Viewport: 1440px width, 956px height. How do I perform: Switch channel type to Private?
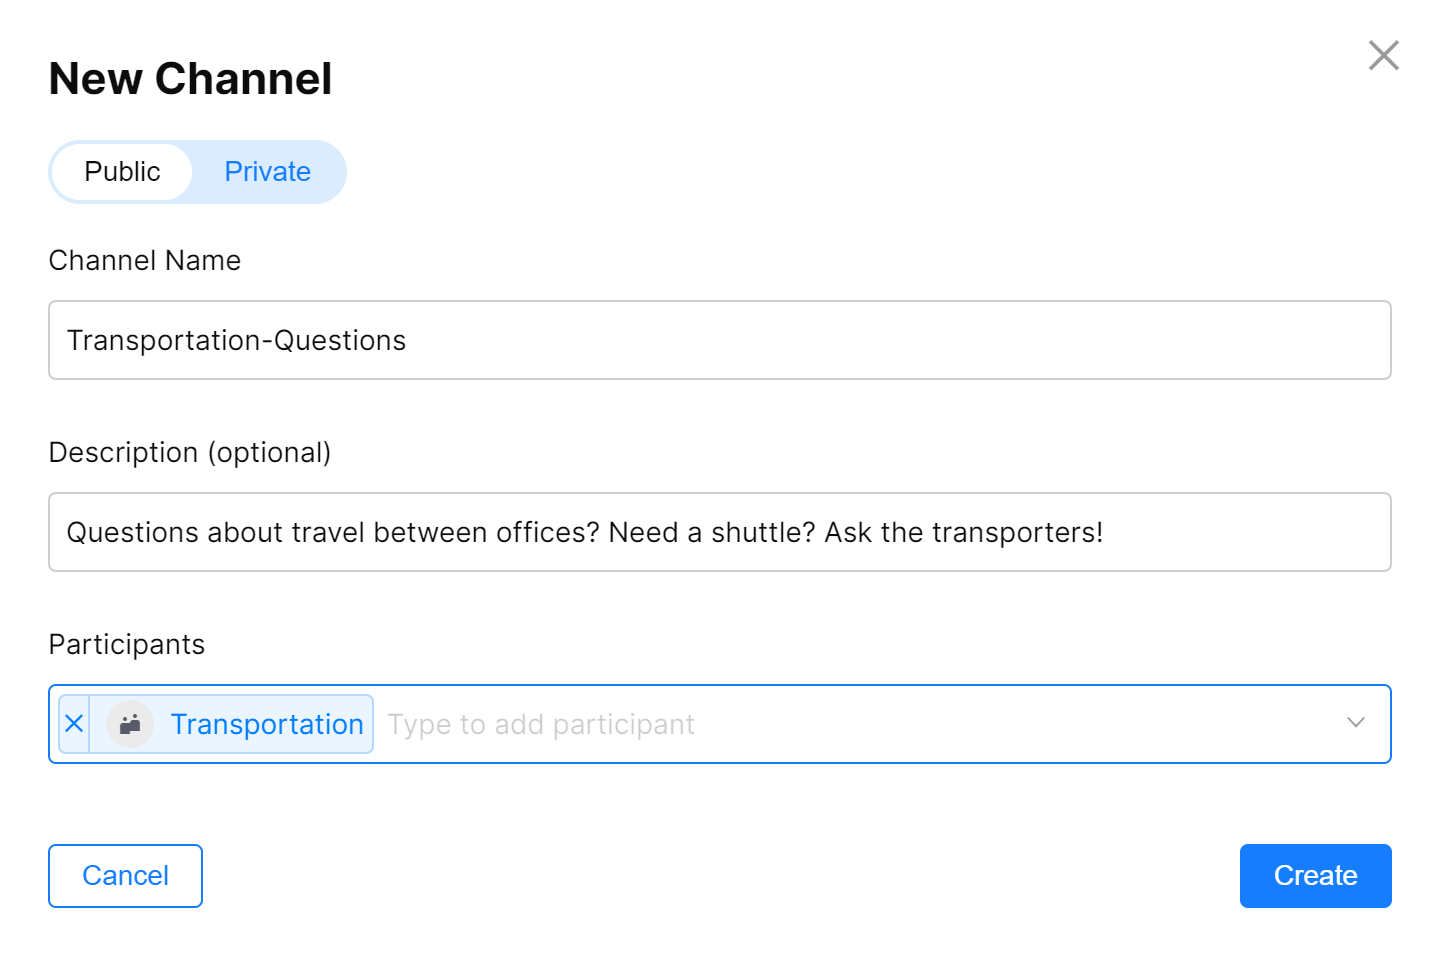pyautogui.click(x=267, y=172)
